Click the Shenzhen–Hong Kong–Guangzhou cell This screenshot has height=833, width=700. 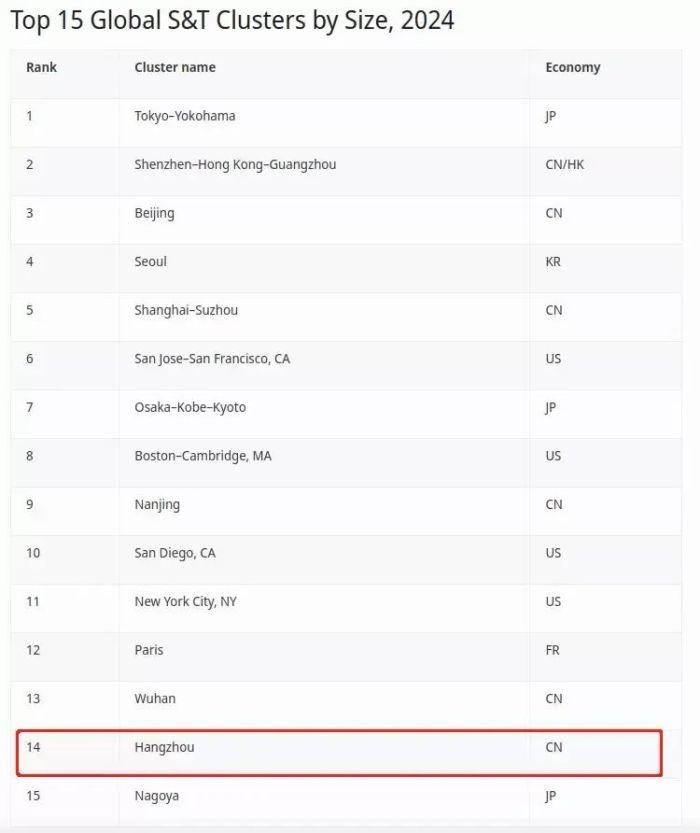(x=235, y=164)
